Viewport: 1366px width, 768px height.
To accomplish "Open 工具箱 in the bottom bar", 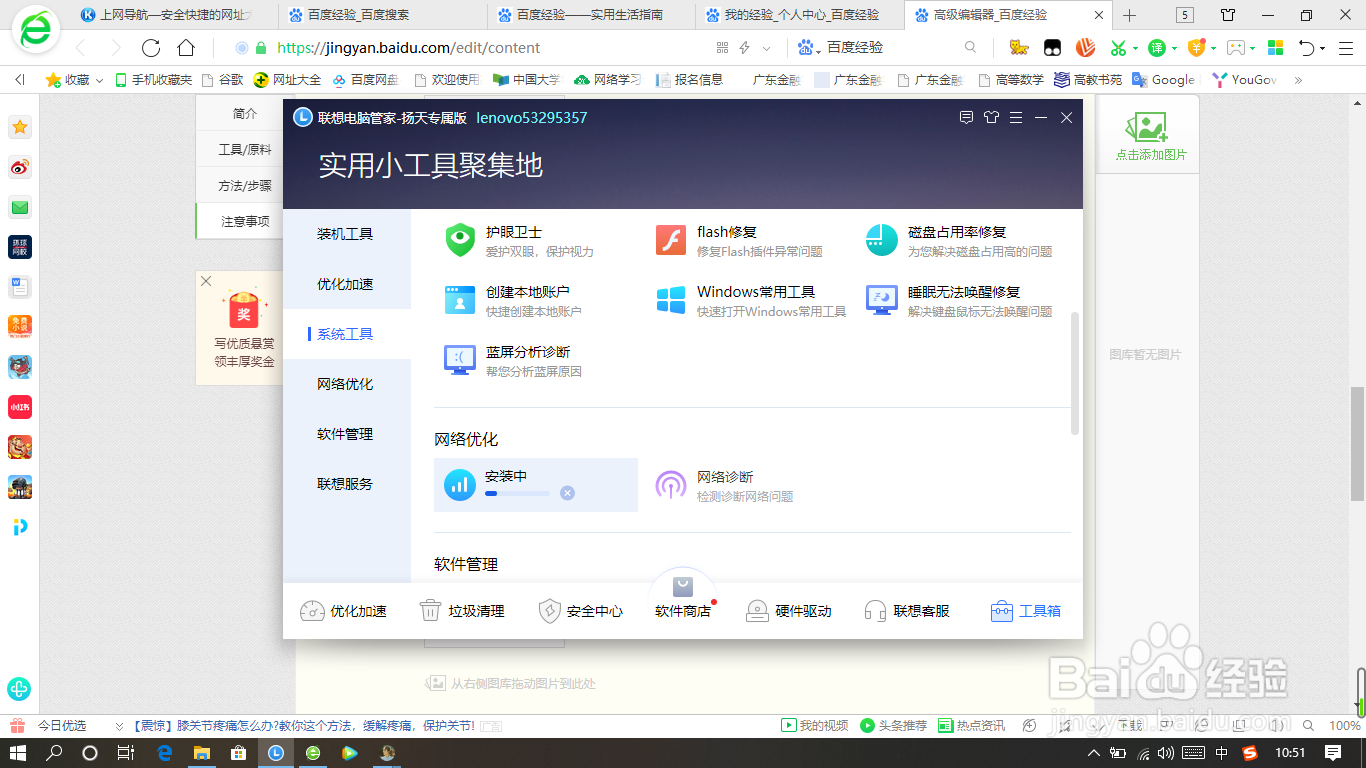I will [x=1026, y=611].
